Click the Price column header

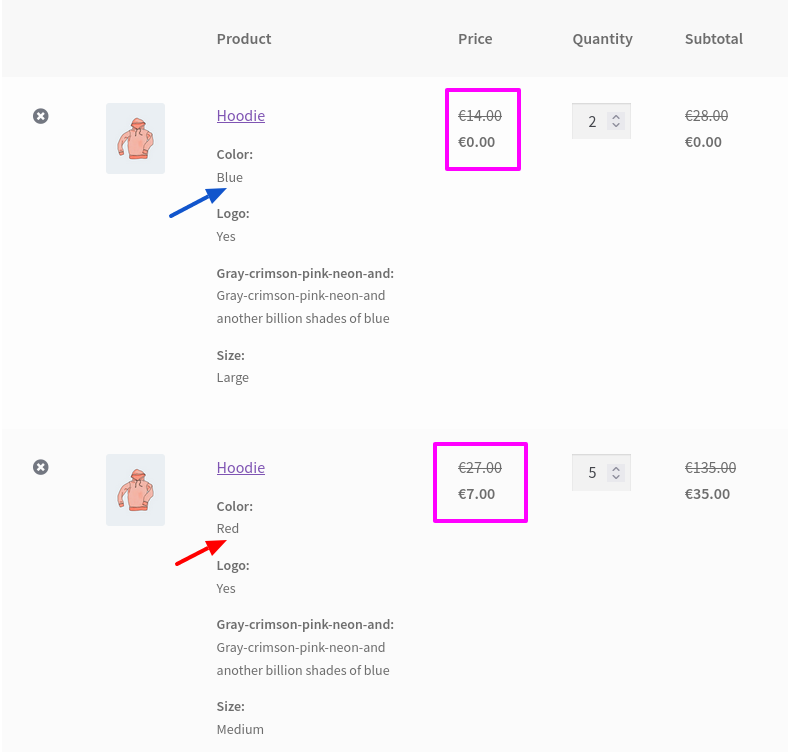pos(475,39)
